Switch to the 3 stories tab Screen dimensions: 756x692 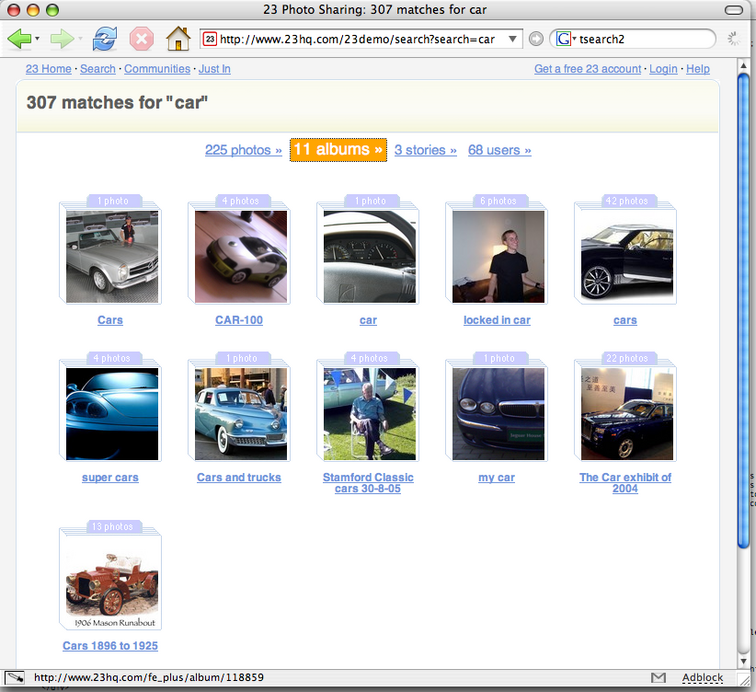425,150
